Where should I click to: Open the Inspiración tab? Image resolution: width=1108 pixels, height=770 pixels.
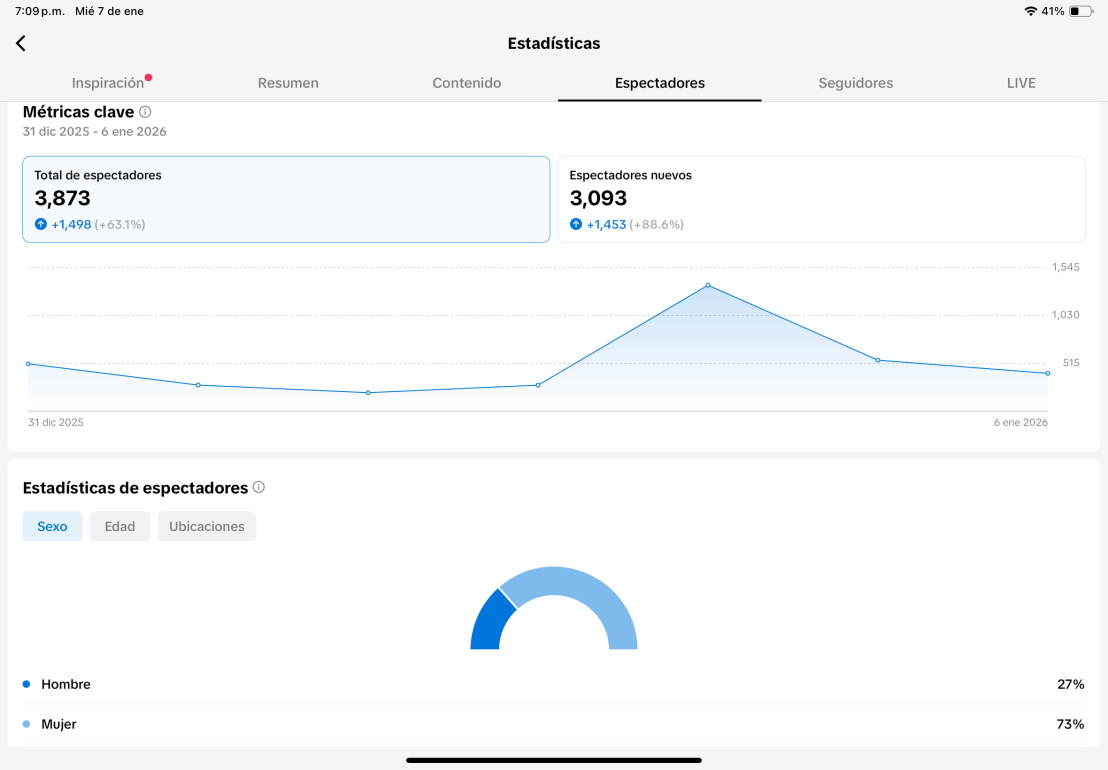click(108, 83)
